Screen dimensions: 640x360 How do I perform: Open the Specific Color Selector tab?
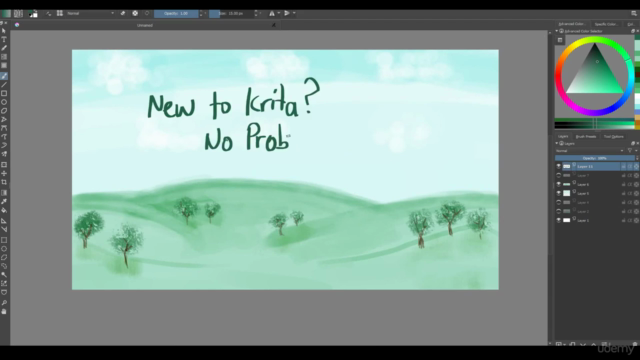click(x=606, y=24)
